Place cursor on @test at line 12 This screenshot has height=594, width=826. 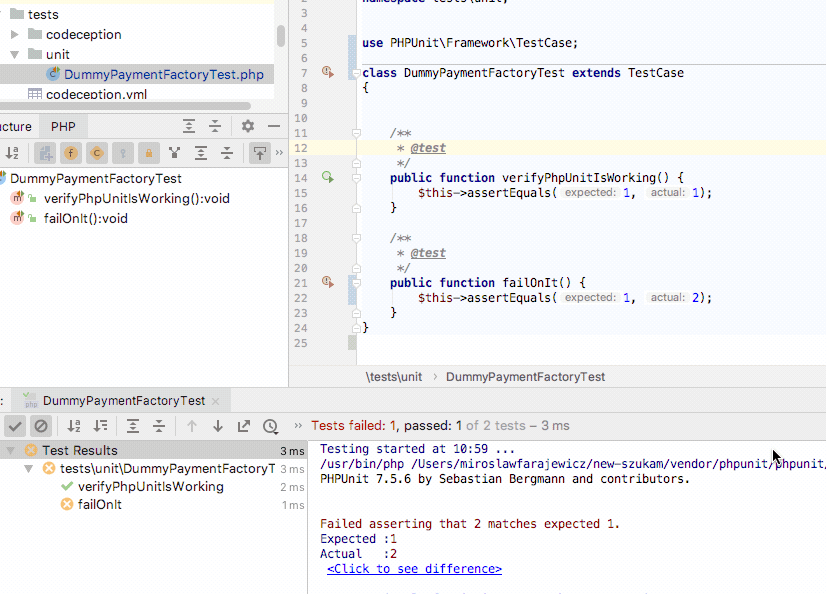[428, 148]
